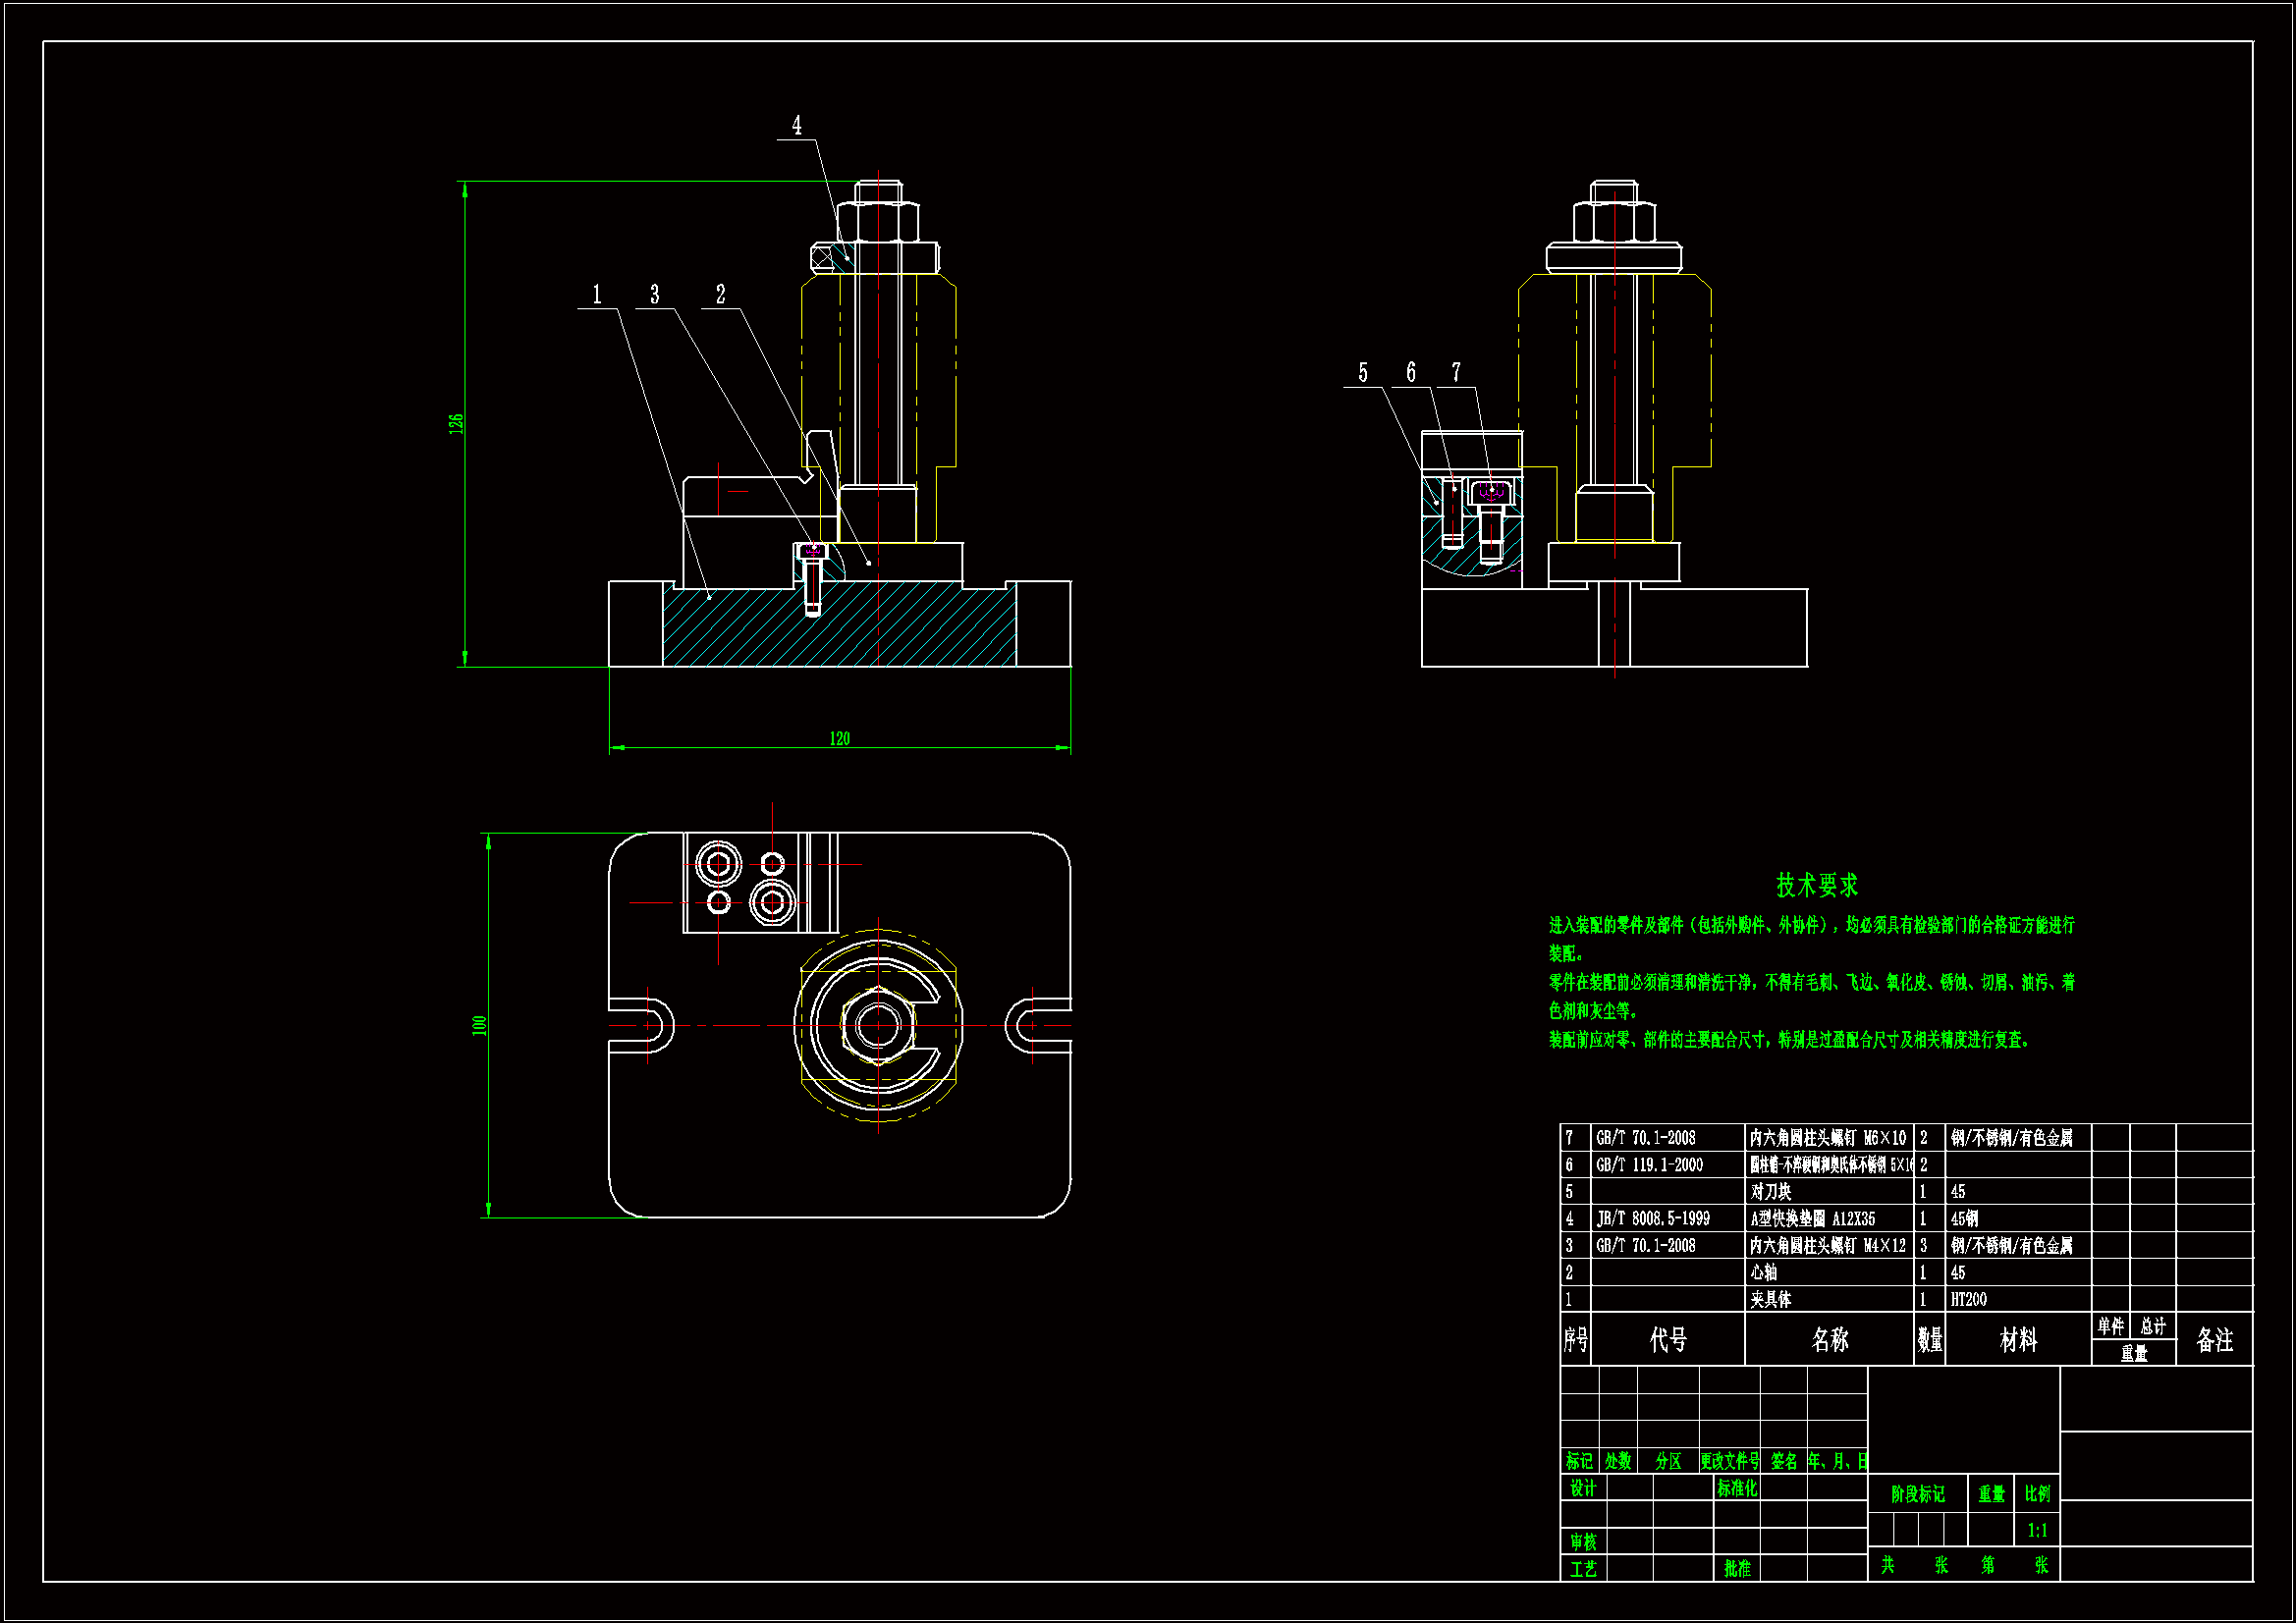Image resolution: width=2296 pixels, height=1623 pixels.
Task: Click the hex nut in plan view
Action: point(878,1025)
